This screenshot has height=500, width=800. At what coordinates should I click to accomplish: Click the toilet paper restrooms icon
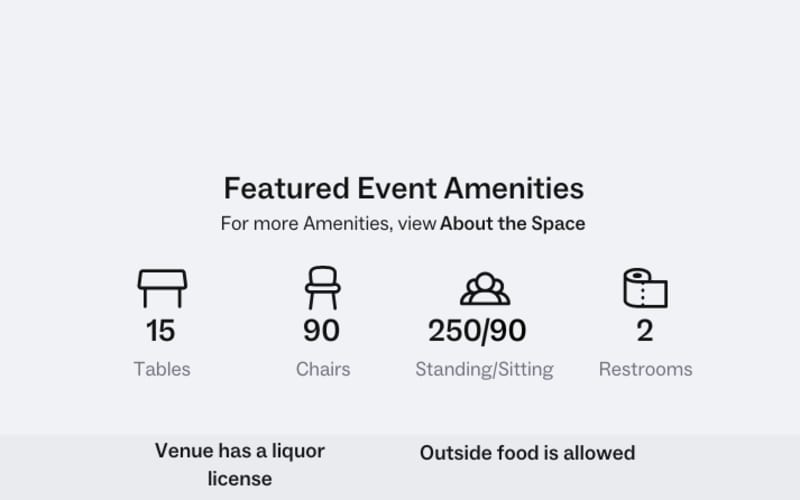click(645, 288)
